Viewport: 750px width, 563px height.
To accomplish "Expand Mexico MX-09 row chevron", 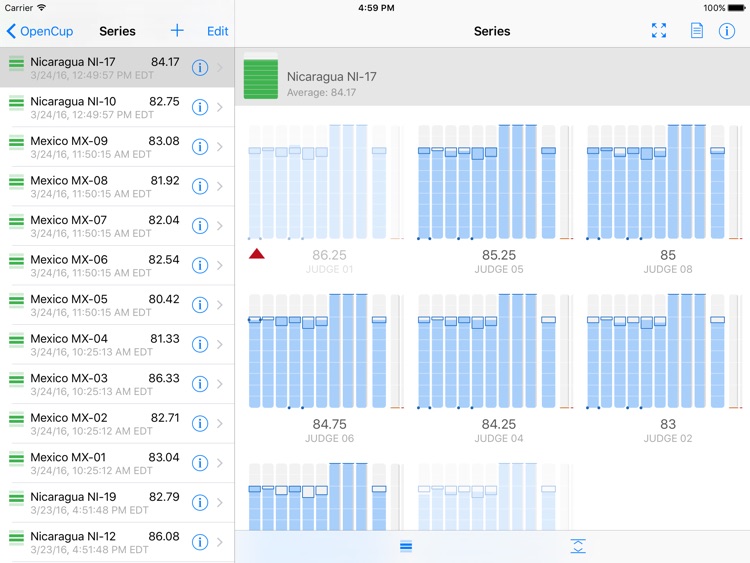I will 220,147.
